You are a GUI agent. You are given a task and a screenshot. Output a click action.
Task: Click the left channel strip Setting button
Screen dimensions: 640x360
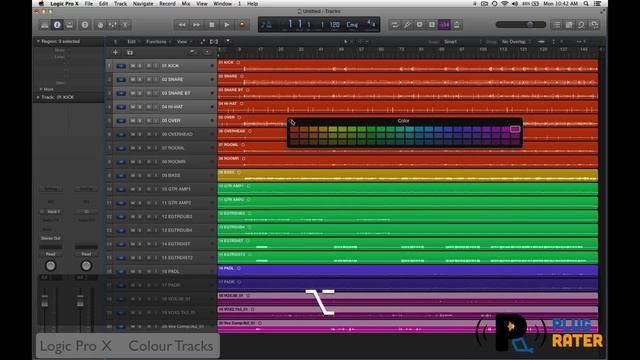tap(51, 189)
